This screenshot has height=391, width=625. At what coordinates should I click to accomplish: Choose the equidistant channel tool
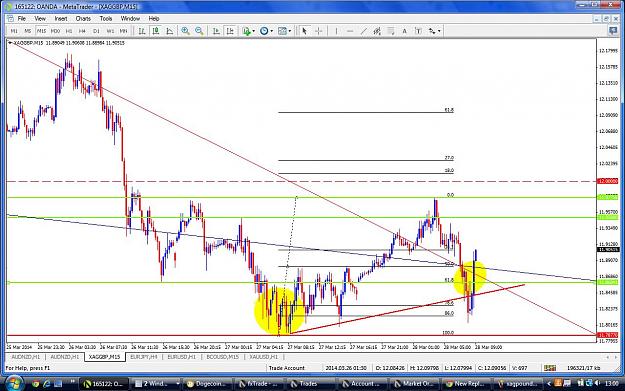coord(377,31)
